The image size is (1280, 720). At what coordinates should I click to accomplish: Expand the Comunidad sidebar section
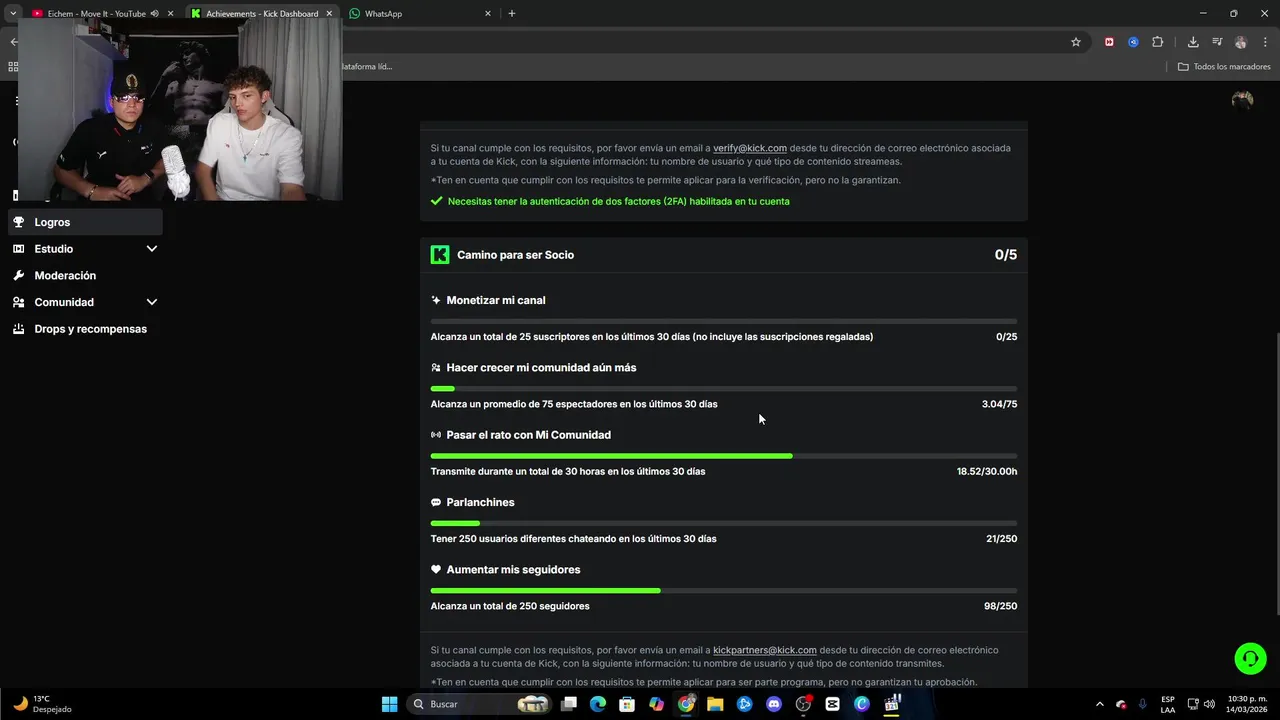[x=152, y=302]
